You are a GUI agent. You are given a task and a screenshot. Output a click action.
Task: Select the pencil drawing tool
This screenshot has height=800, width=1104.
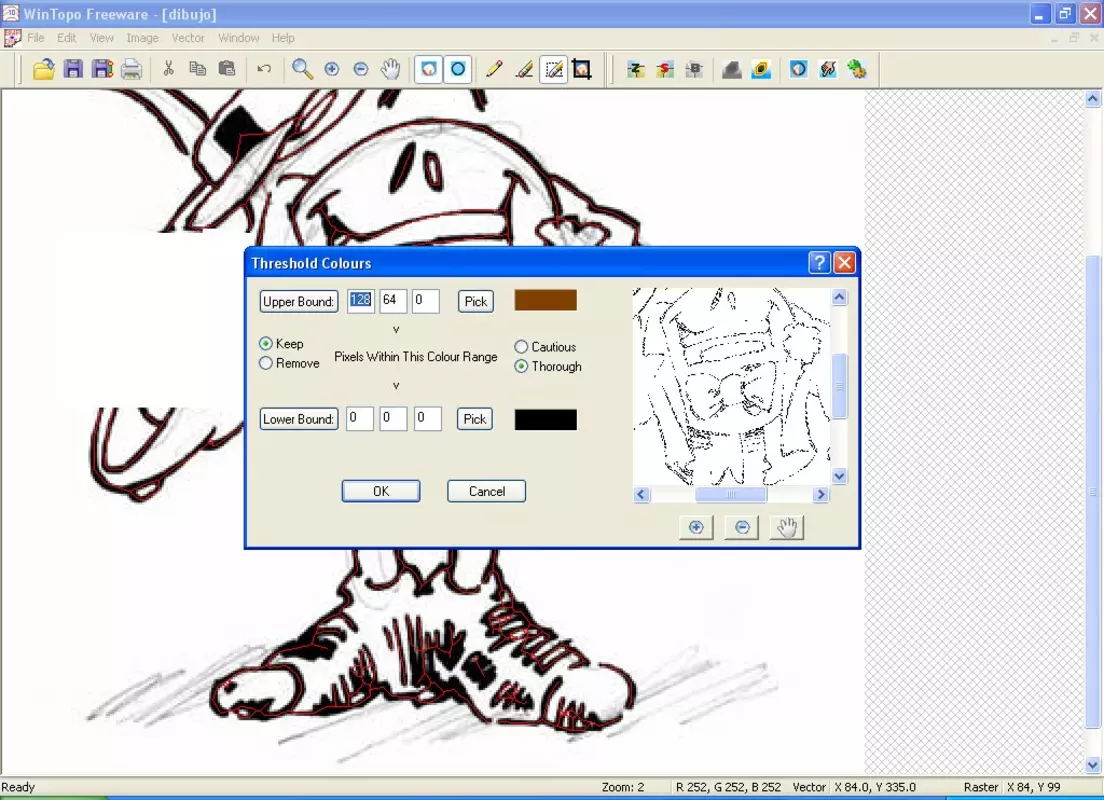click(494, 69)
